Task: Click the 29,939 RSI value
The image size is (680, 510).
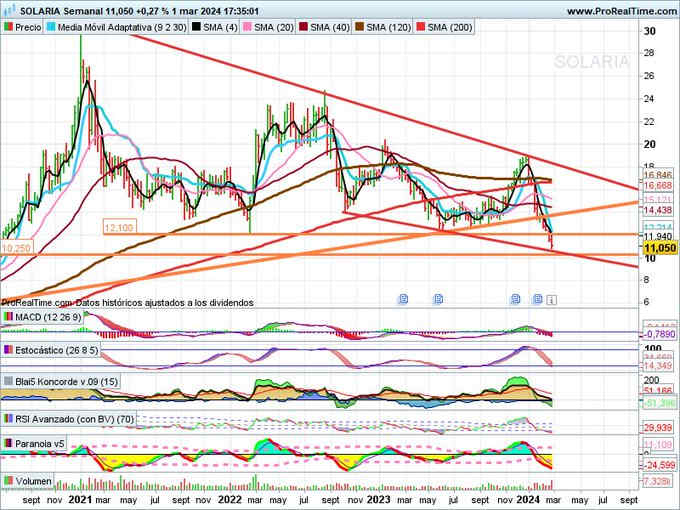Action: (657, 428)
